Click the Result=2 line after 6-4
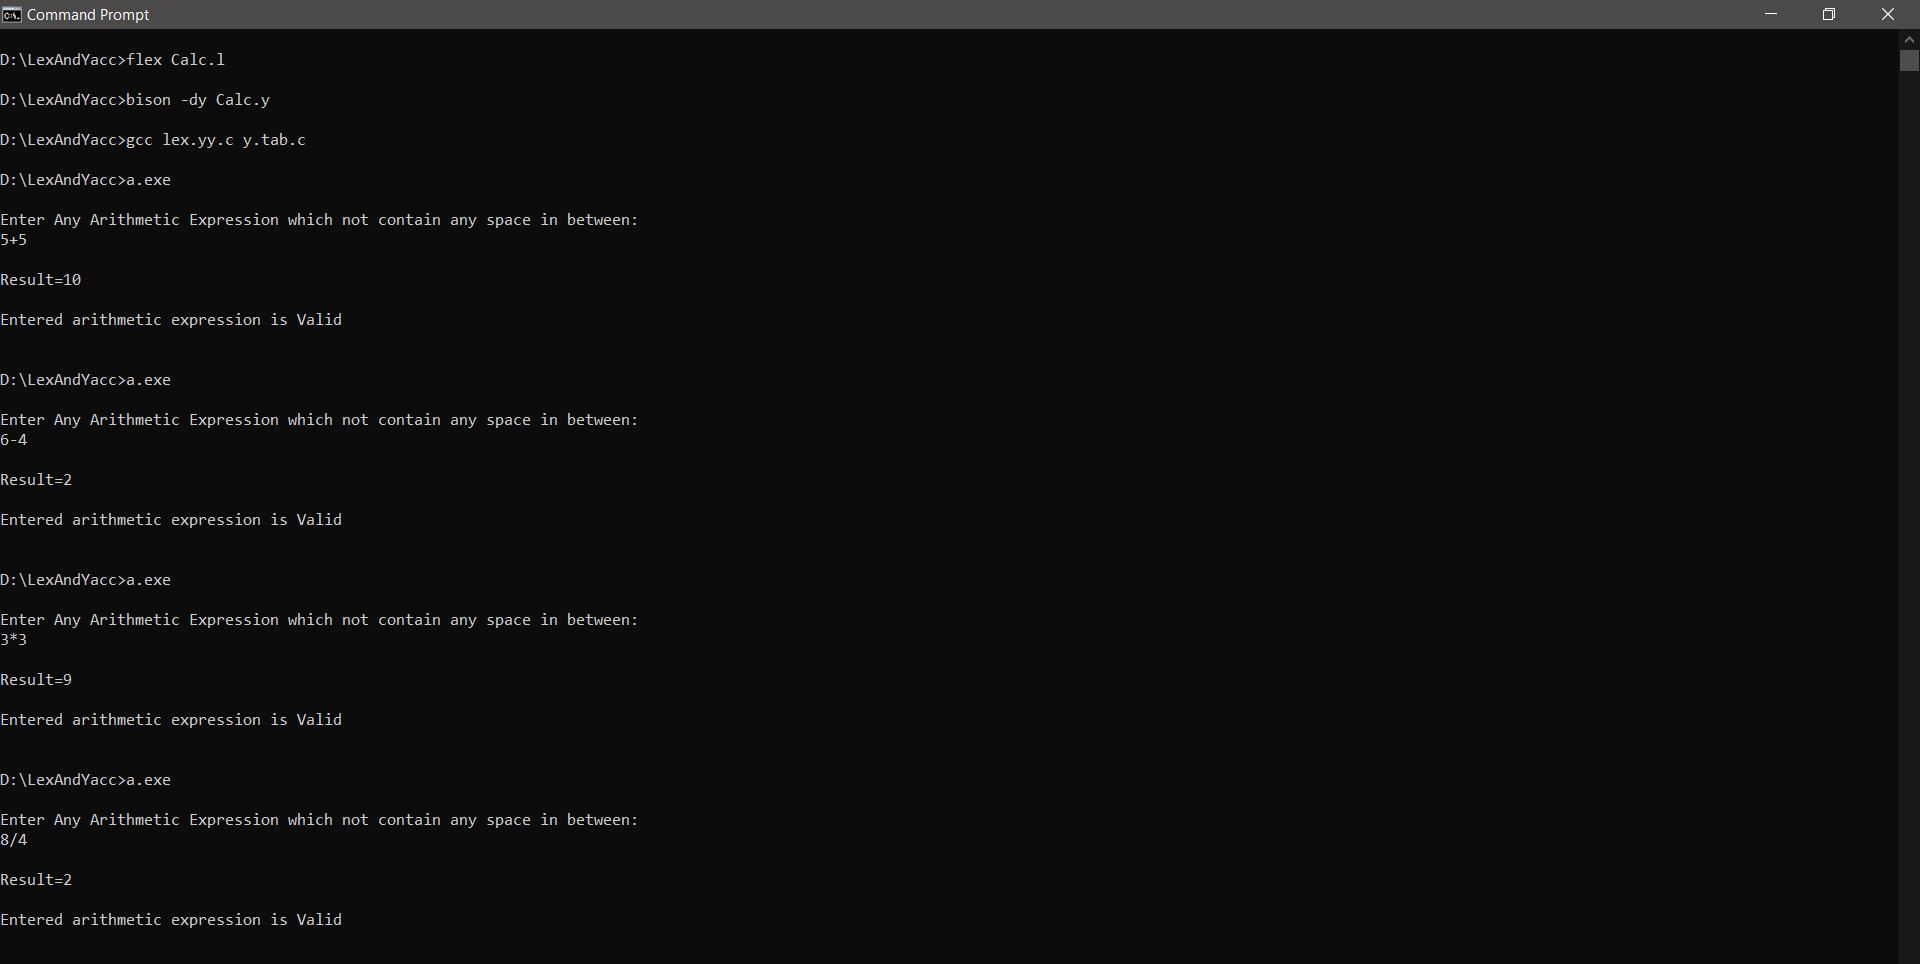Screen dimensions: 1920x964 point(36,479)
